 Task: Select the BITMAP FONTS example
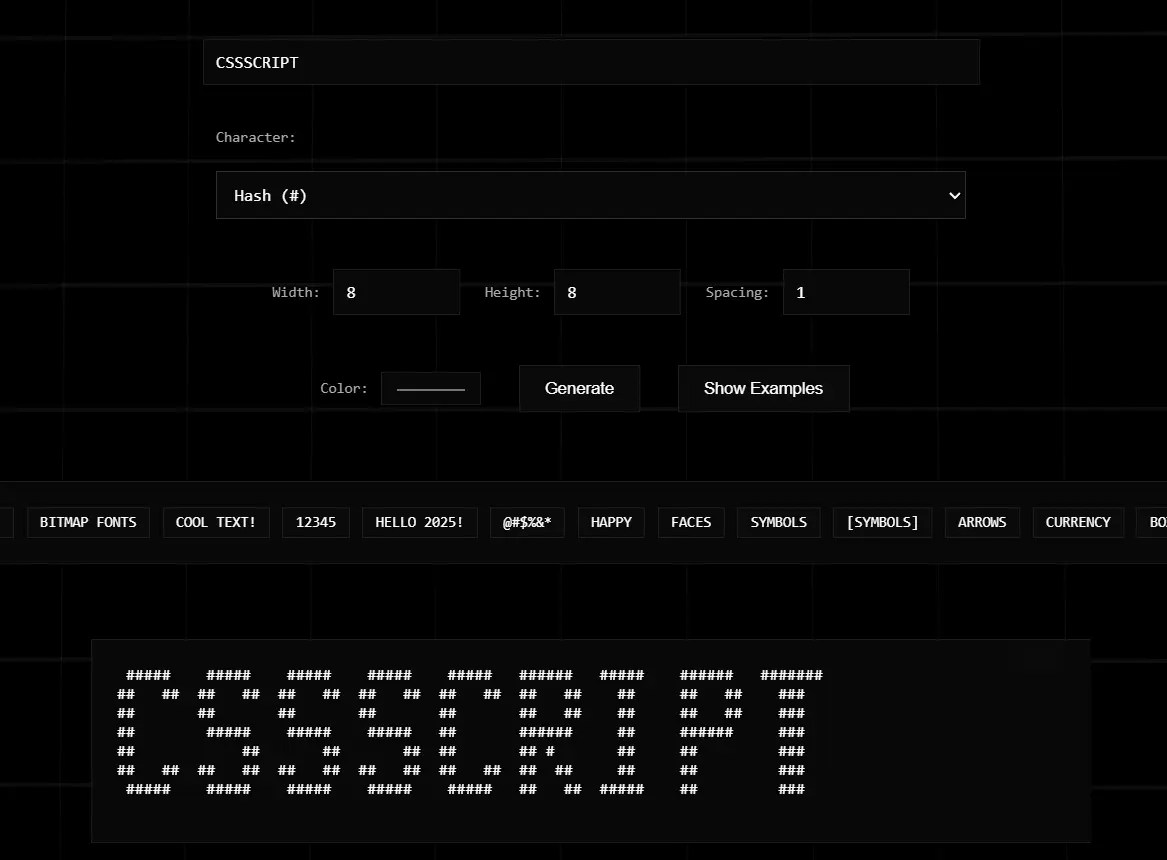(88, 521)
